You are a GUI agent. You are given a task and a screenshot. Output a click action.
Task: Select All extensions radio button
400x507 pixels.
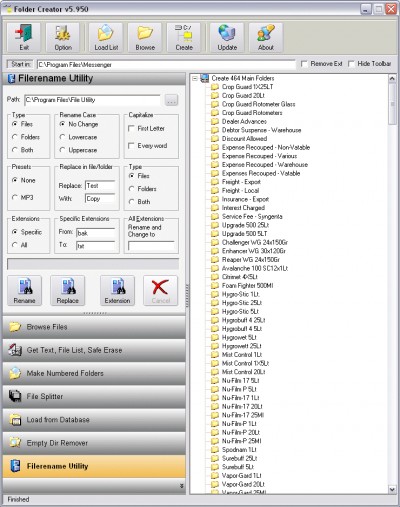(x=14, y=245)
